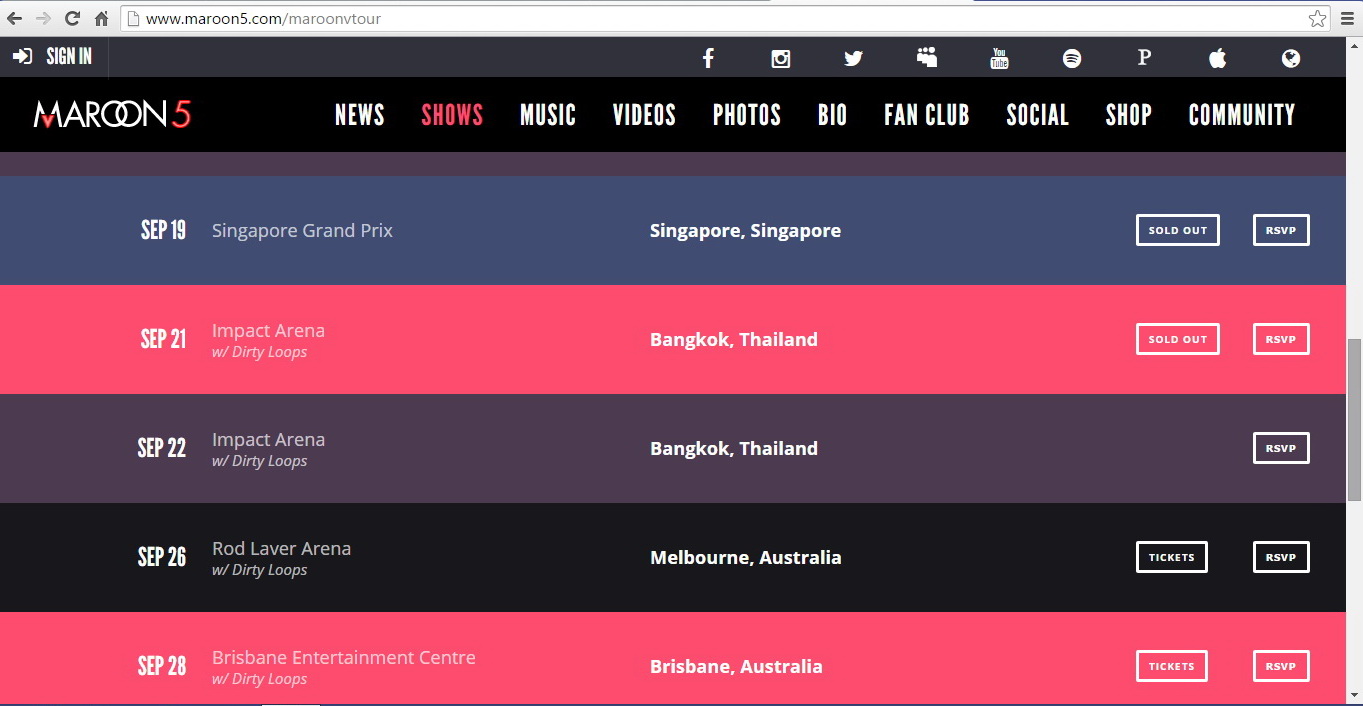
Task: Open Maroon 5 Twitter icon
Action: (x=853, y=58)
